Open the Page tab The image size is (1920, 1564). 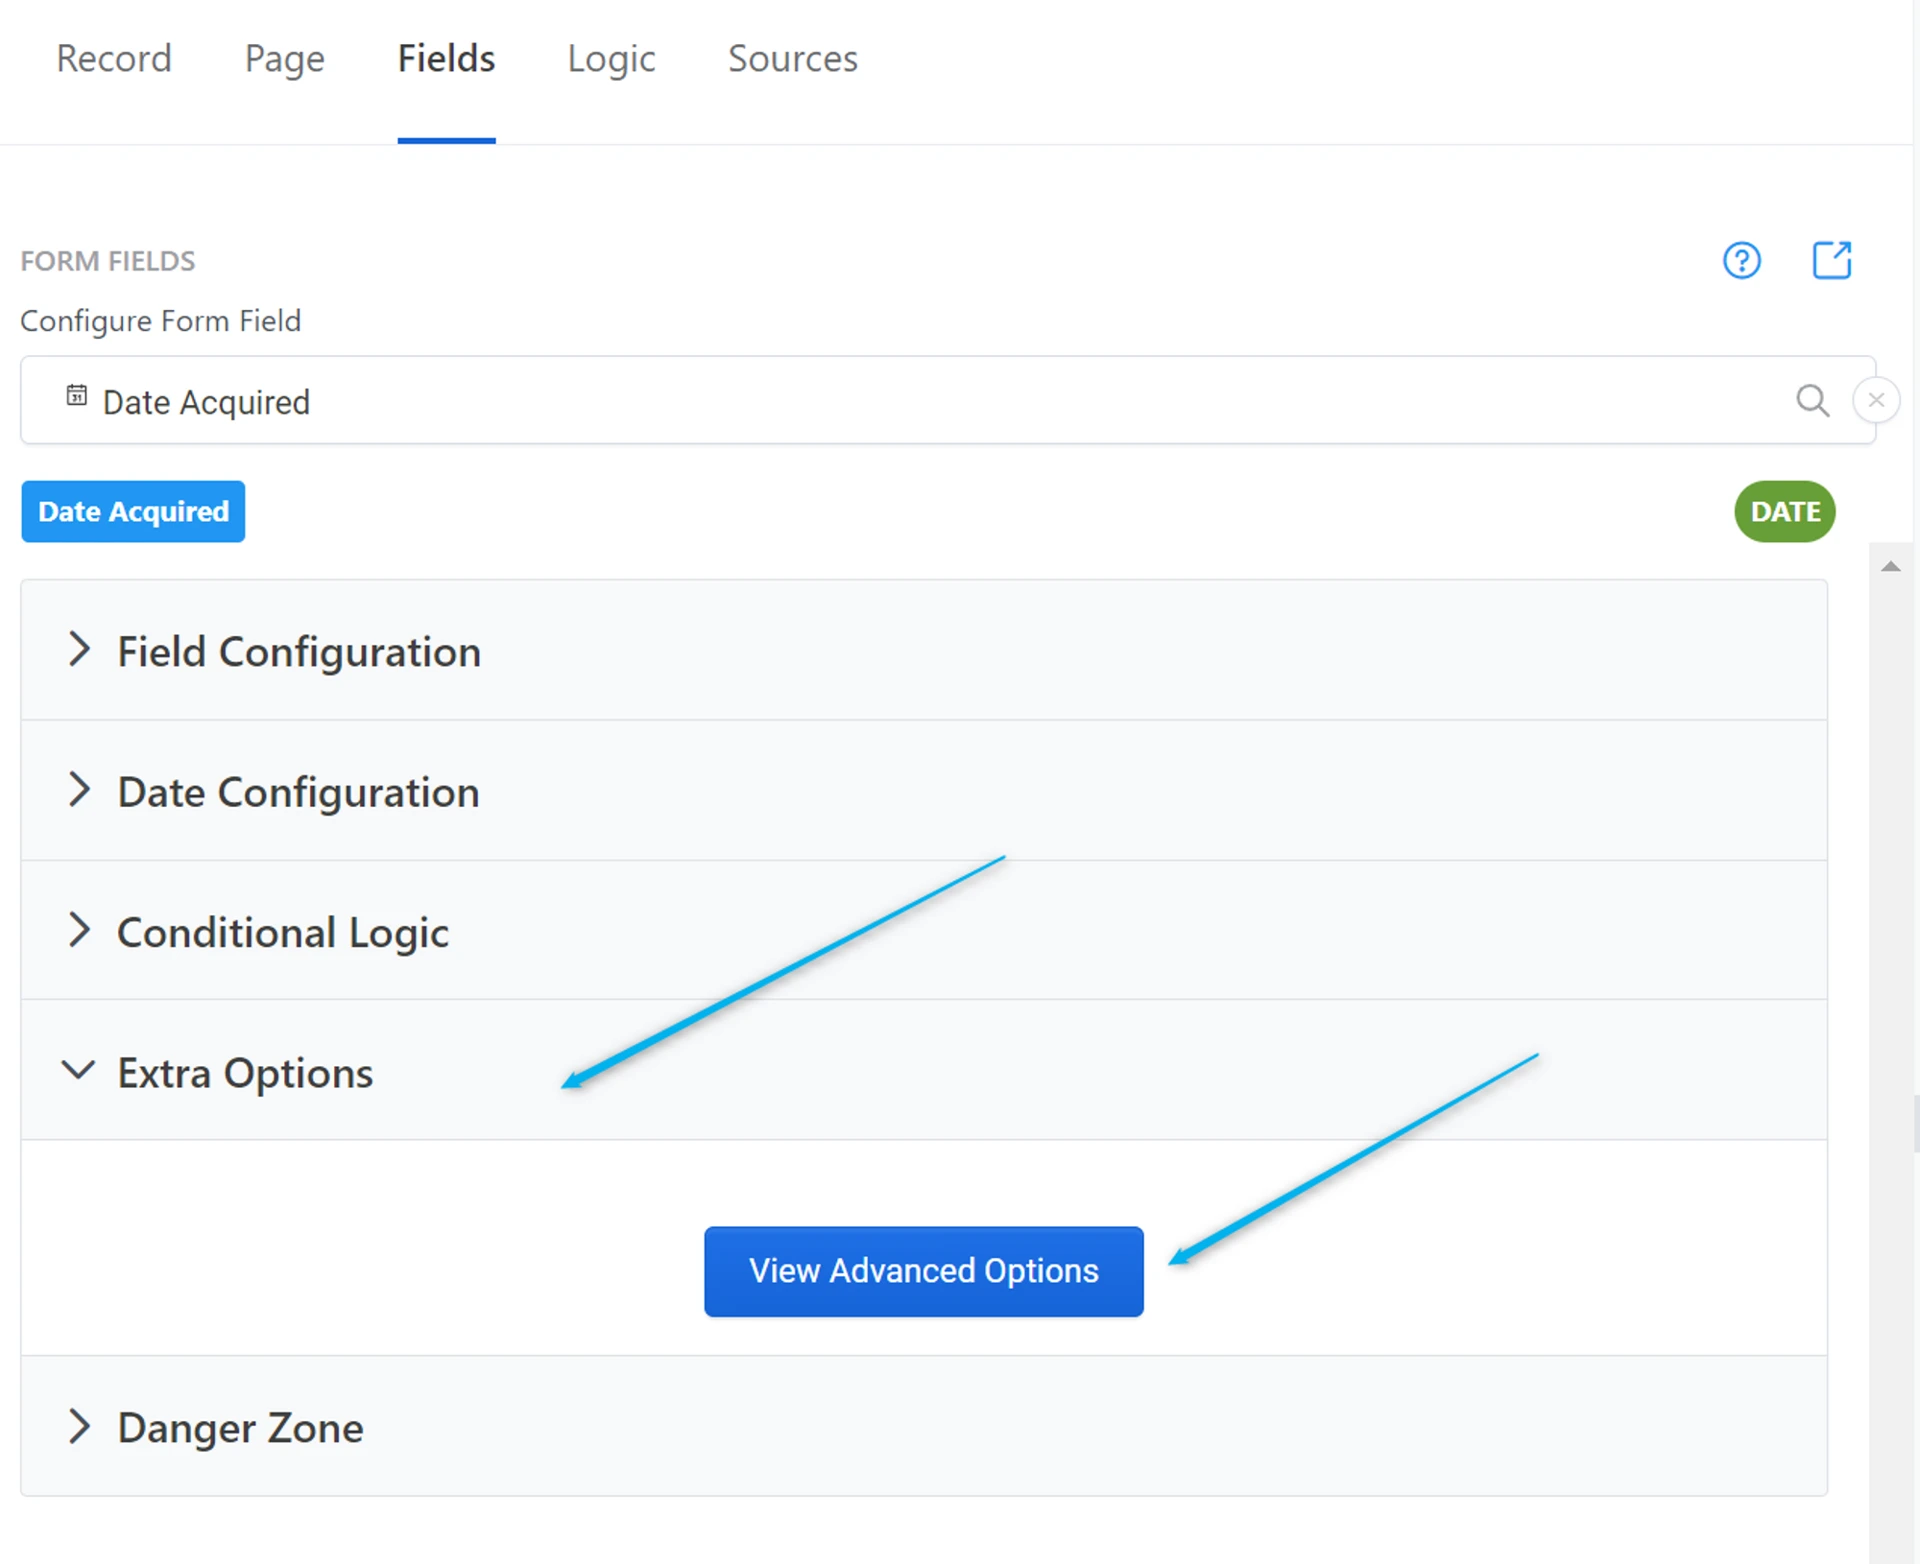click(284, 59)
